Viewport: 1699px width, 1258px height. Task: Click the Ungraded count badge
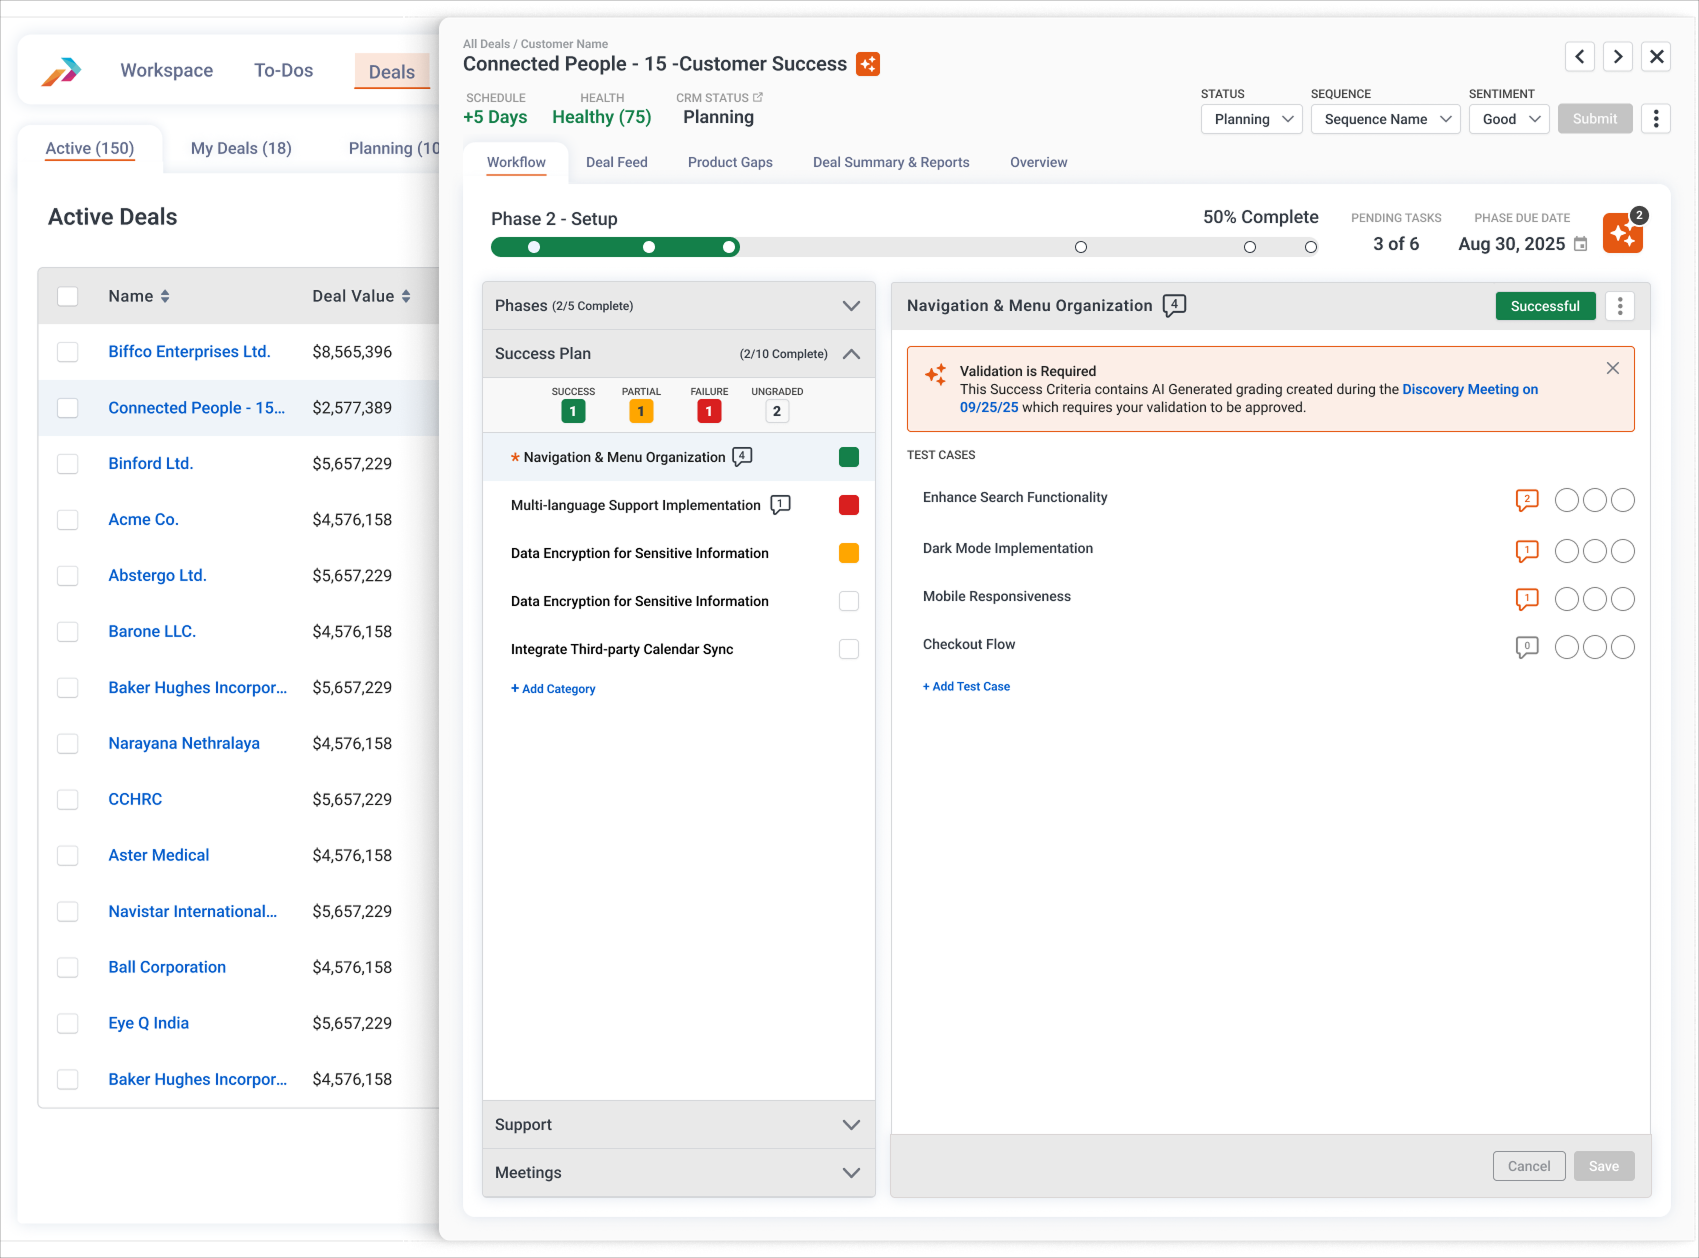pos(777,411)
